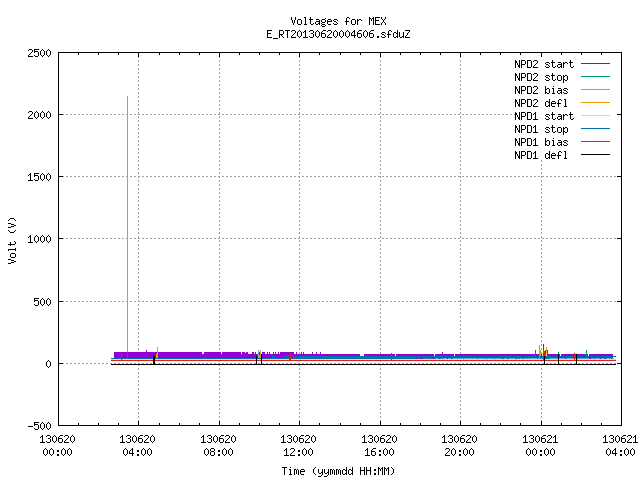Click the 'NPD2 defl' legend label
This screenshot has width=640, height=480.
click(x=541, y=103)
